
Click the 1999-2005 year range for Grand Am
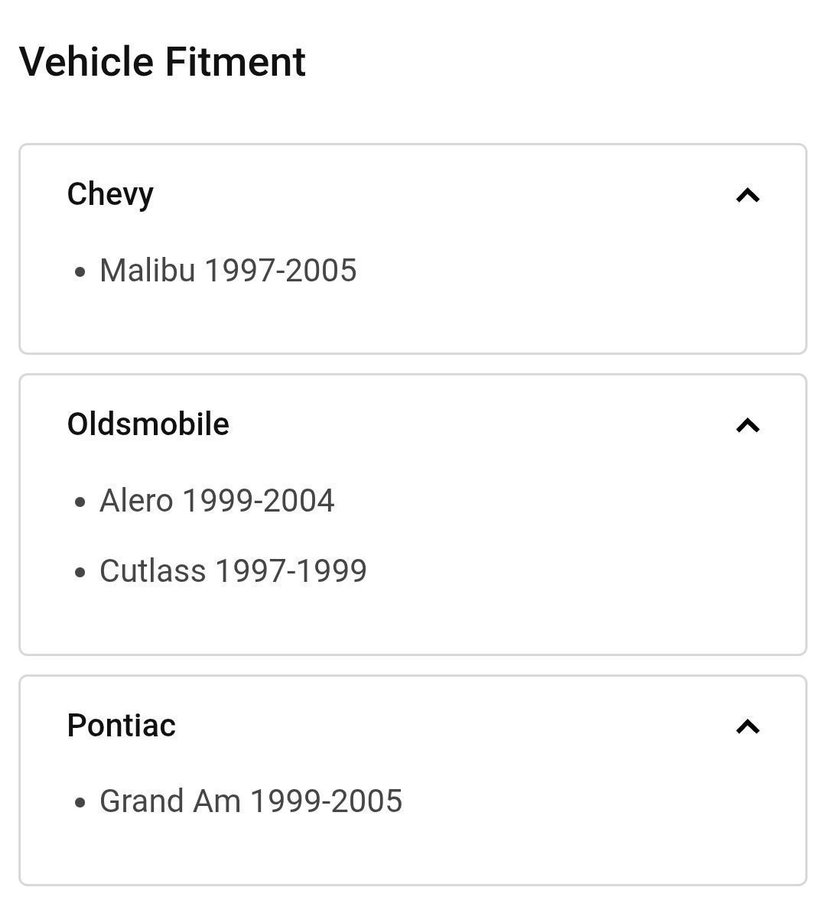[326, 801]
